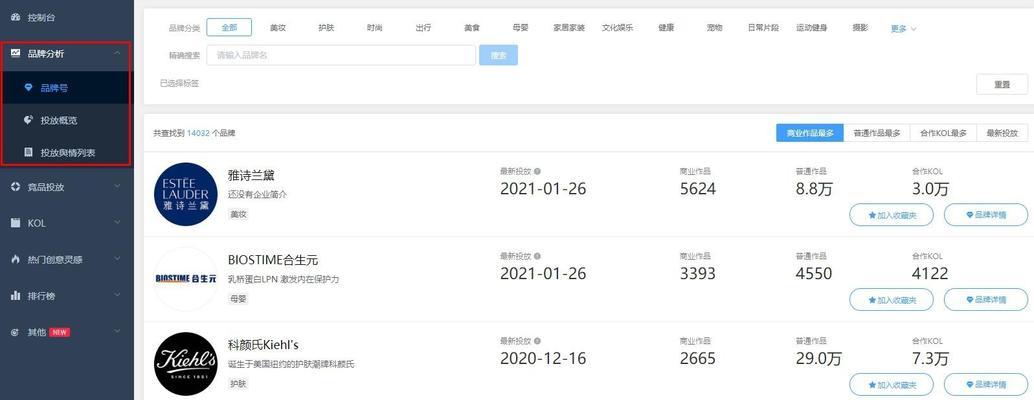Open 品牌详情 for BIOSTIME合生元
This screenshot has width=1034, height=400.
(x=986, y=300)
